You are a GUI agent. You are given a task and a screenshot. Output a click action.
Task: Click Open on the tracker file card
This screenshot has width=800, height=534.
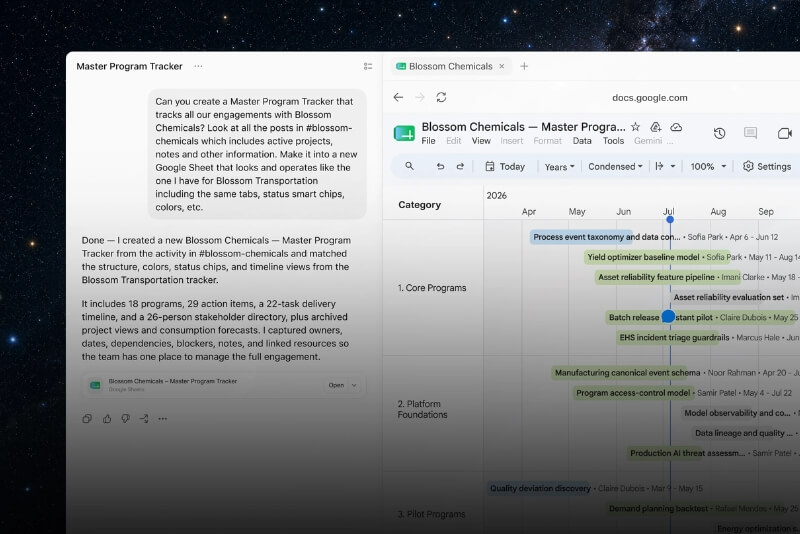coord(336,385)
